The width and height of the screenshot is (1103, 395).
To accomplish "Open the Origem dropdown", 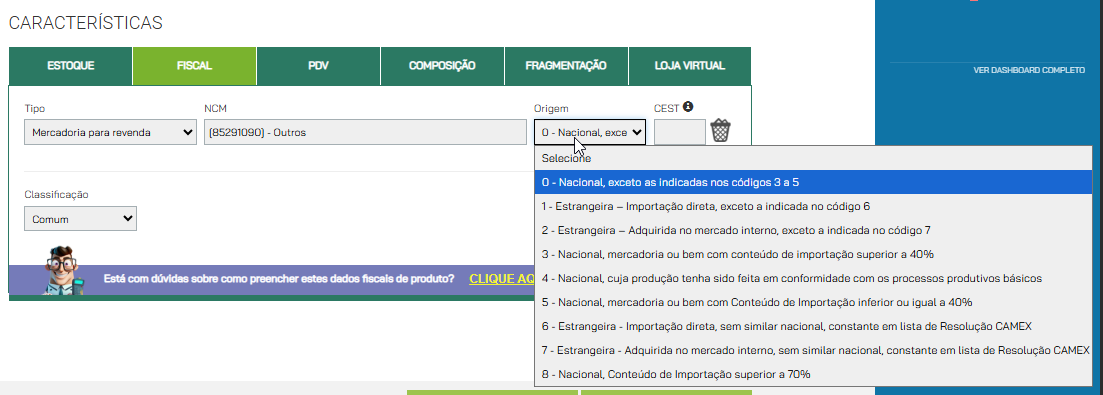I will pyautogui.click(x=589, y=131).
